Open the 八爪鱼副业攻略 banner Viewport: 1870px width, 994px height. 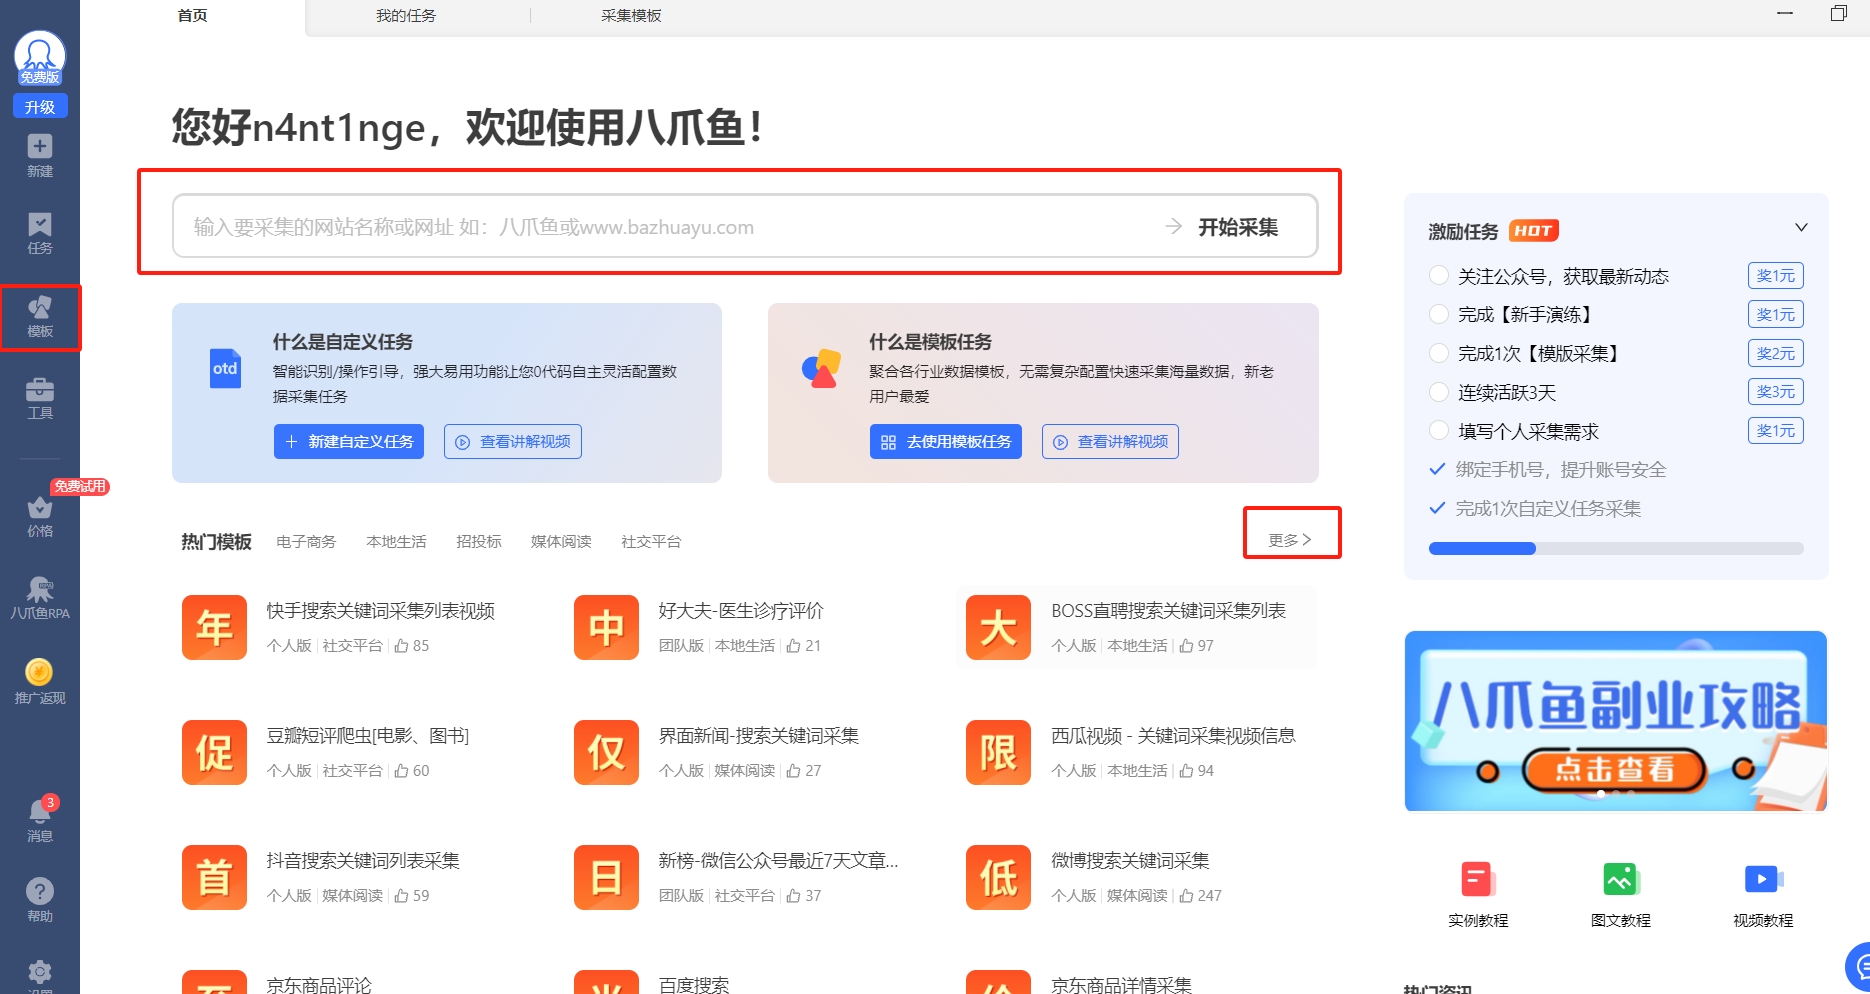(1616, 720)
